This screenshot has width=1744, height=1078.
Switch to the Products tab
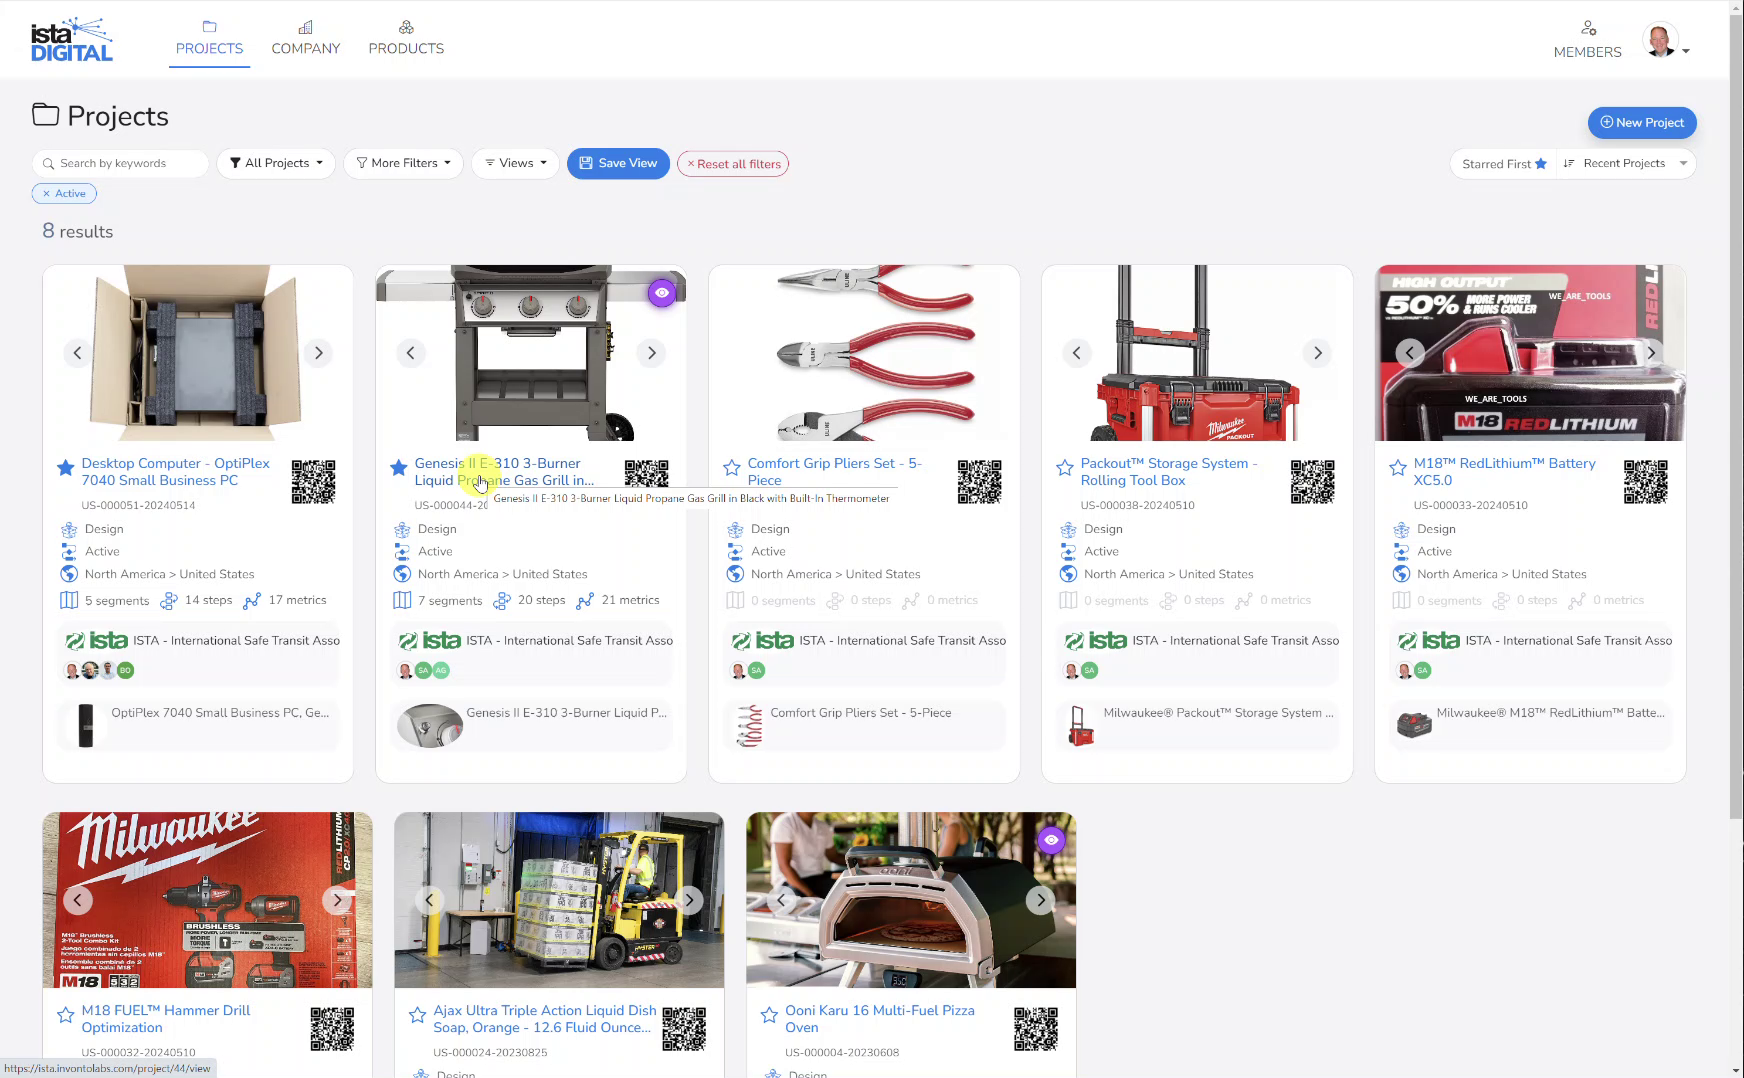click(x=406, y=39)
